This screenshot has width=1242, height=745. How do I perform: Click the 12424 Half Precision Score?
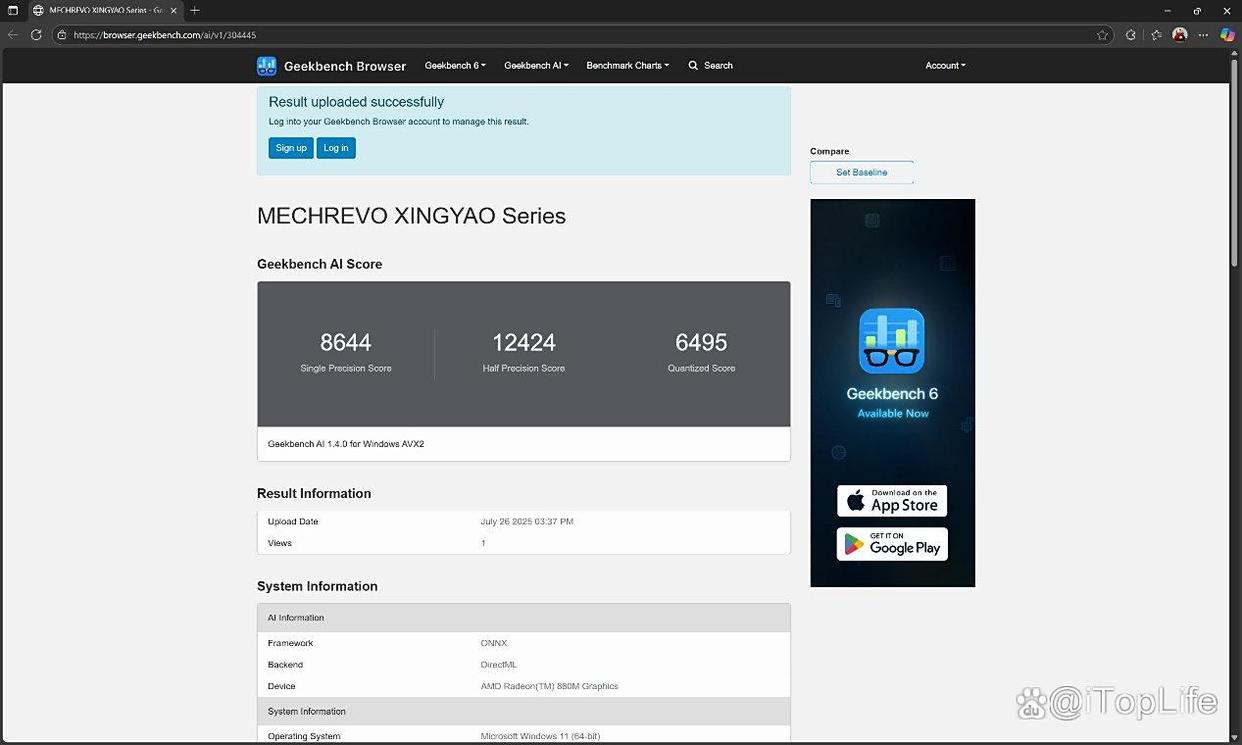524,343
